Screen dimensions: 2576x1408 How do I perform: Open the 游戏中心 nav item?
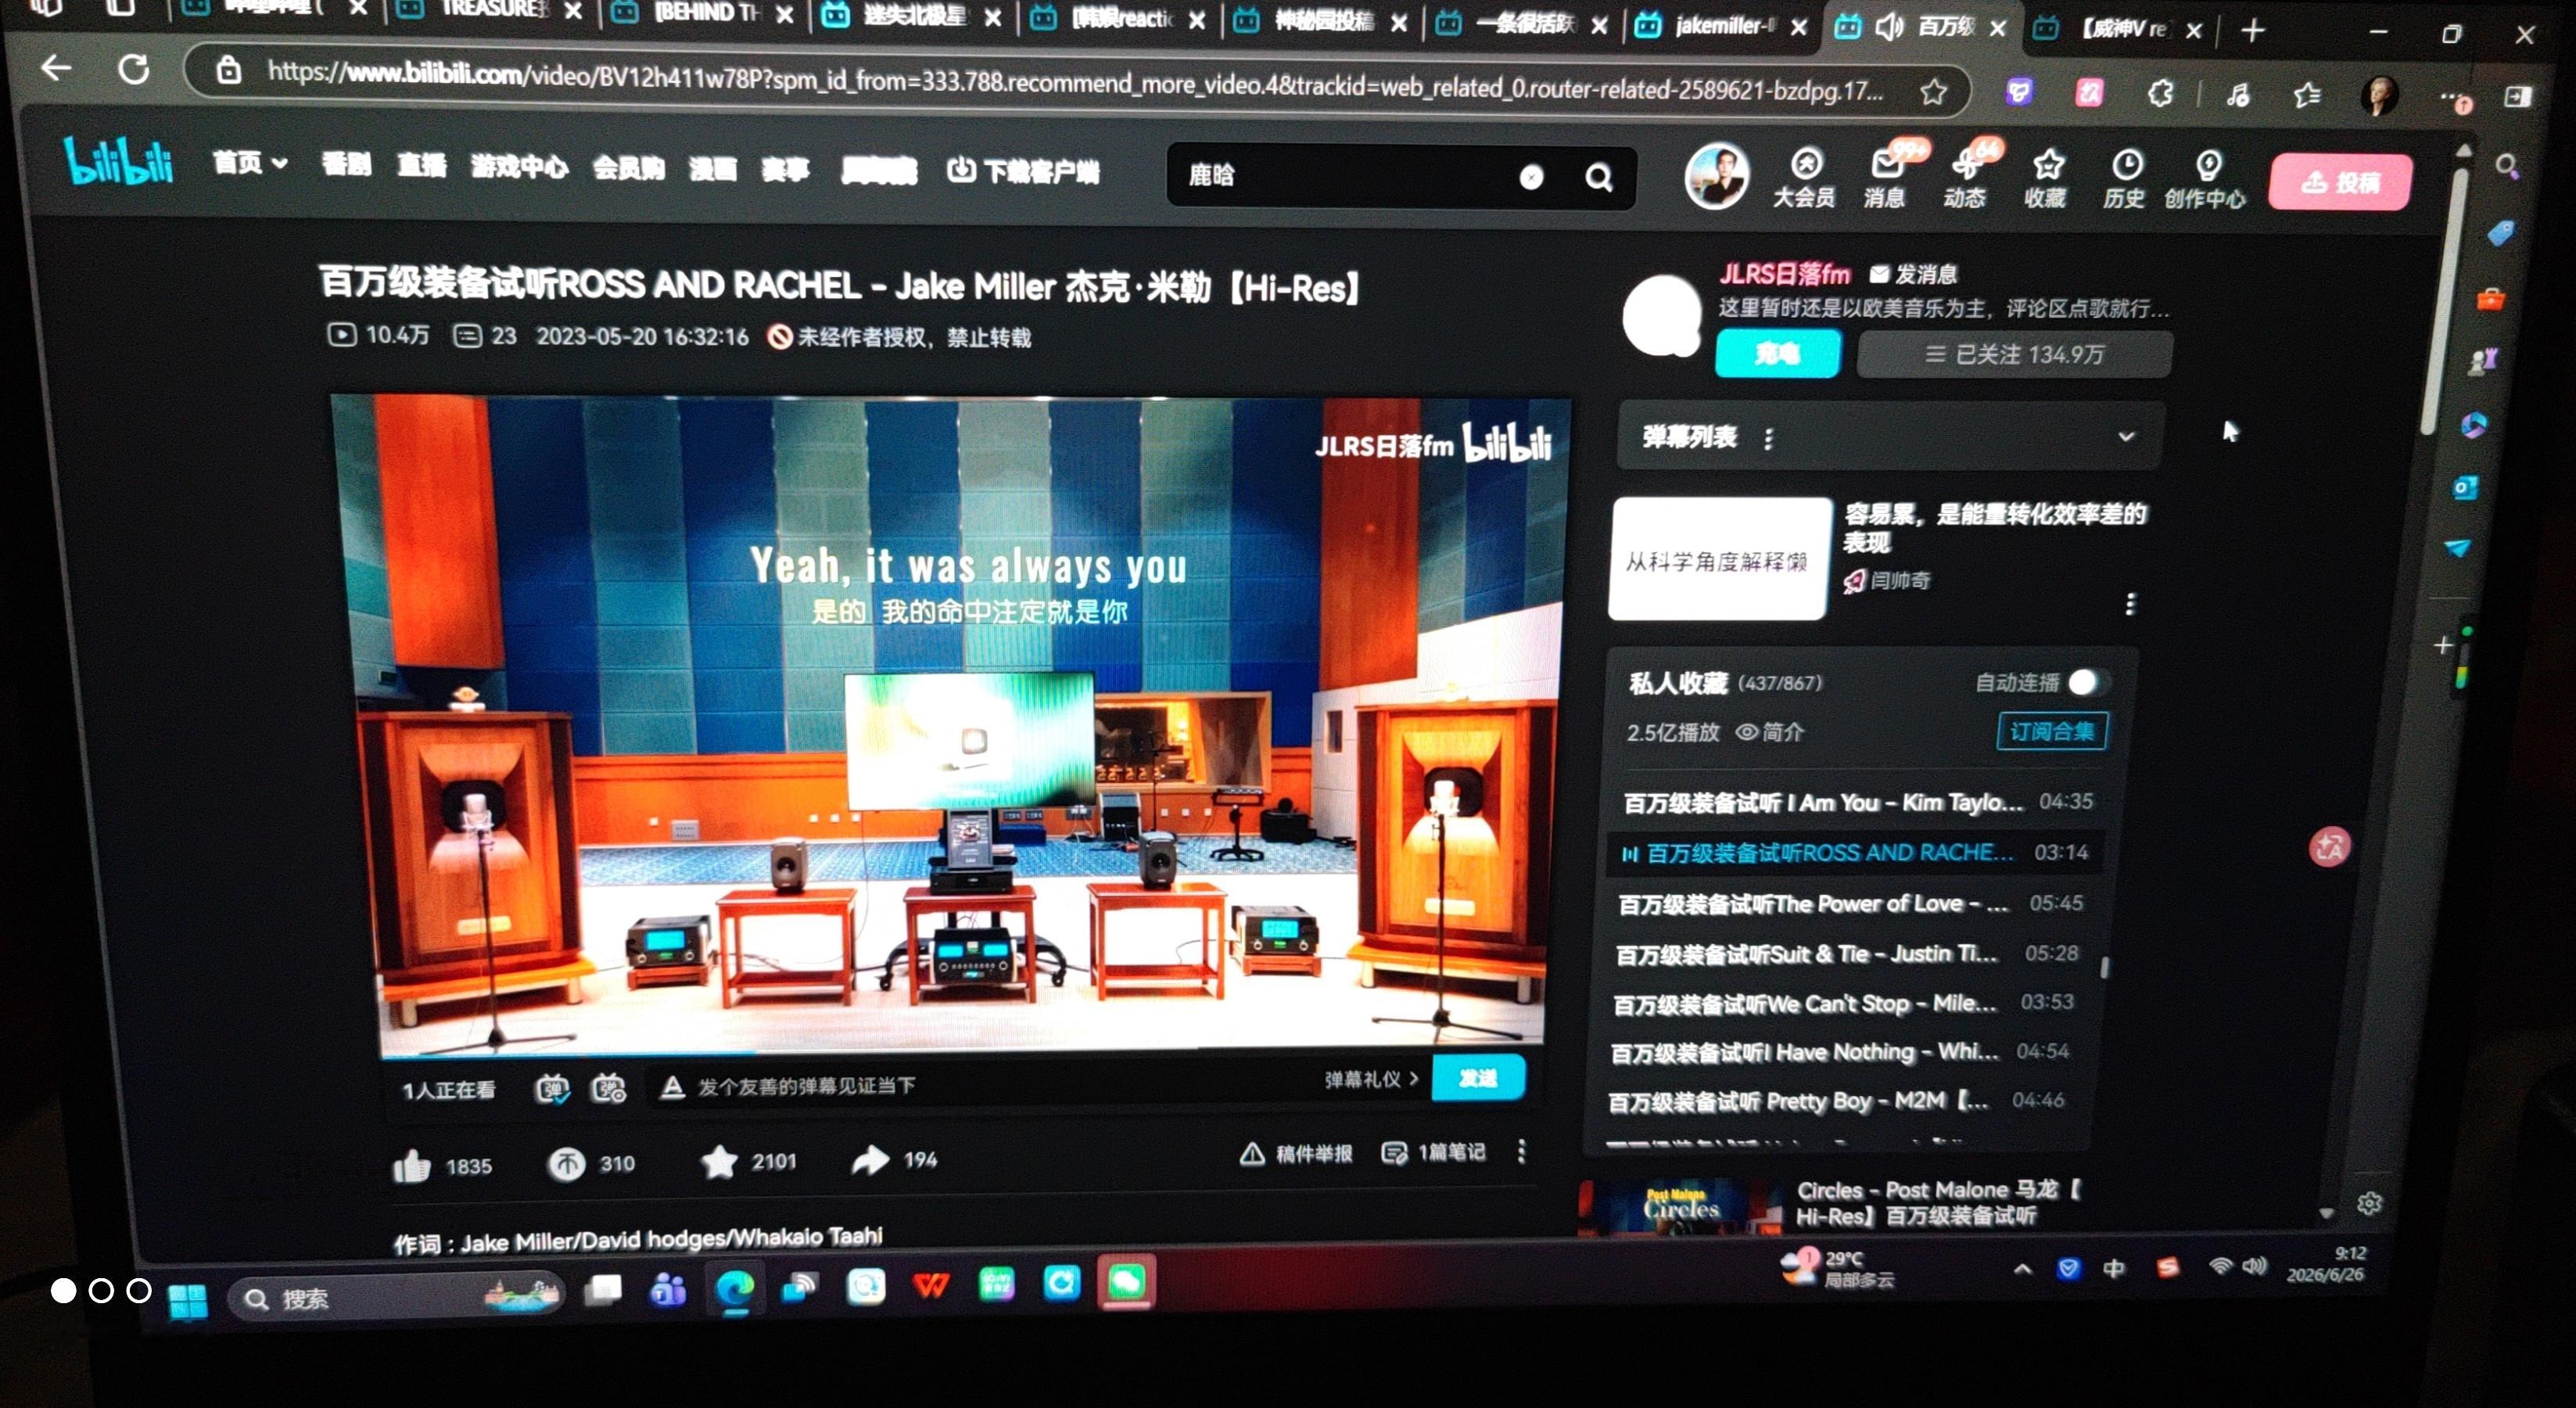click(520, 166)
